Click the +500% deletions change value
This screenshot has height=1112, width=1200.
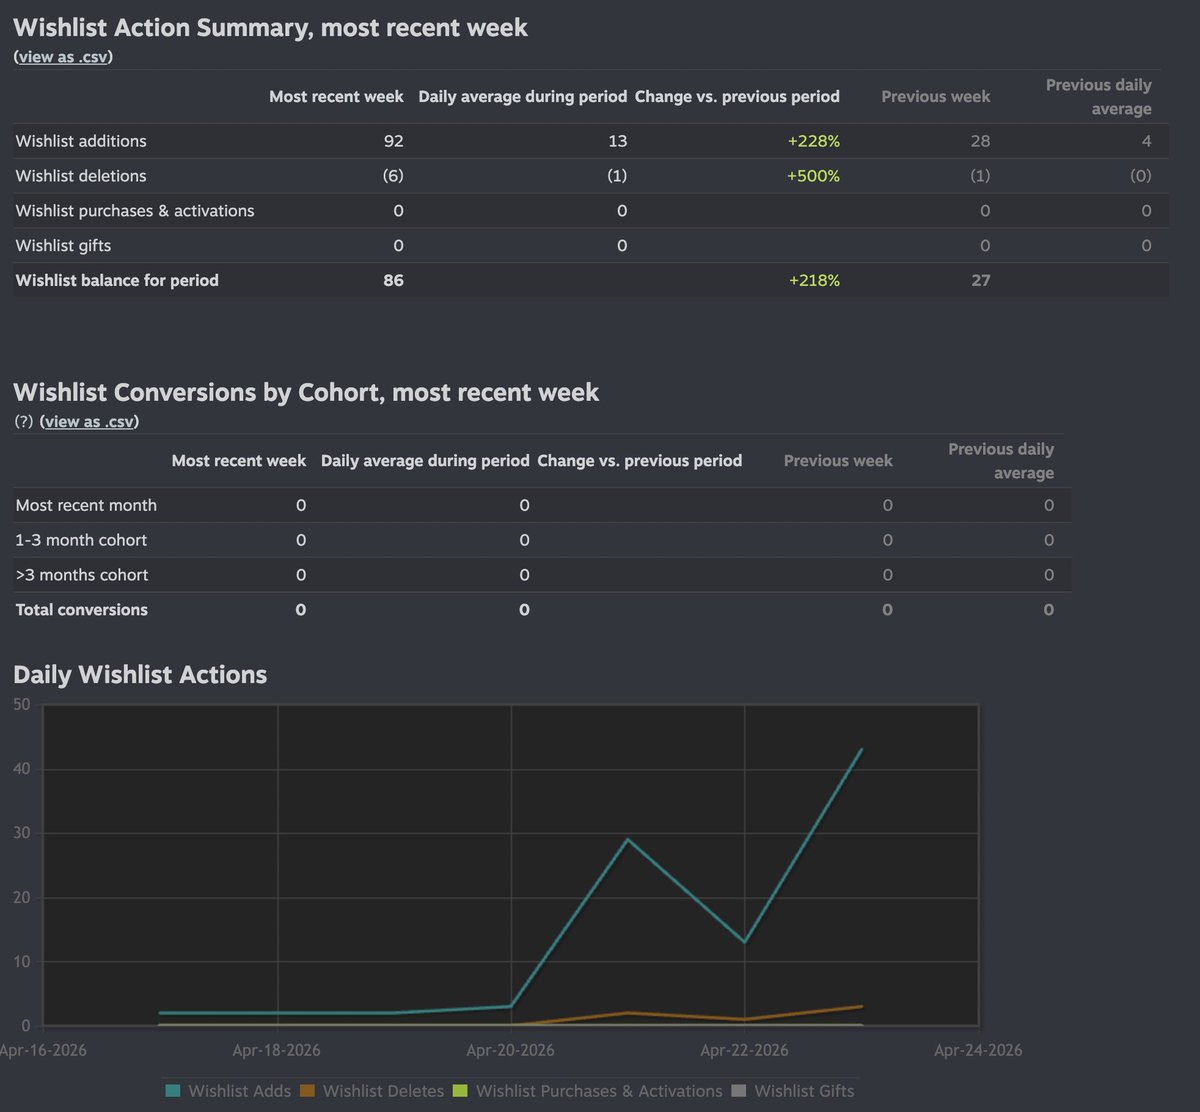click(813, 175)
